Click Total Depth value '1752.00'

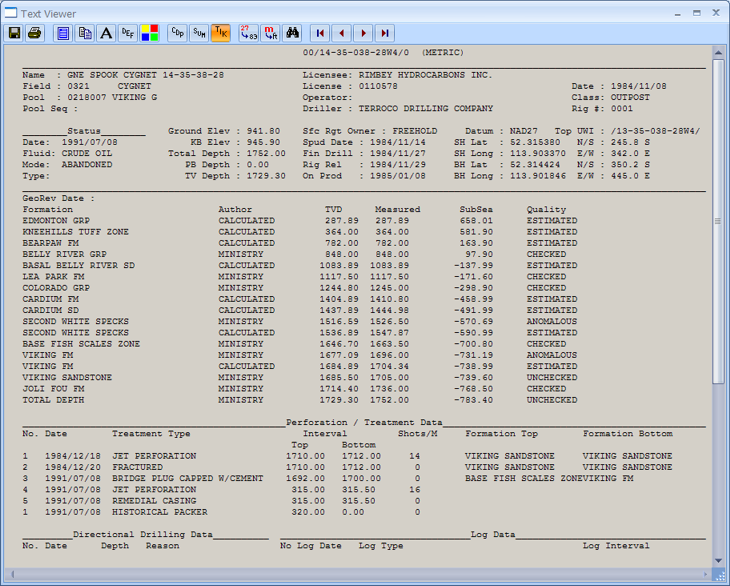[266, 153]
